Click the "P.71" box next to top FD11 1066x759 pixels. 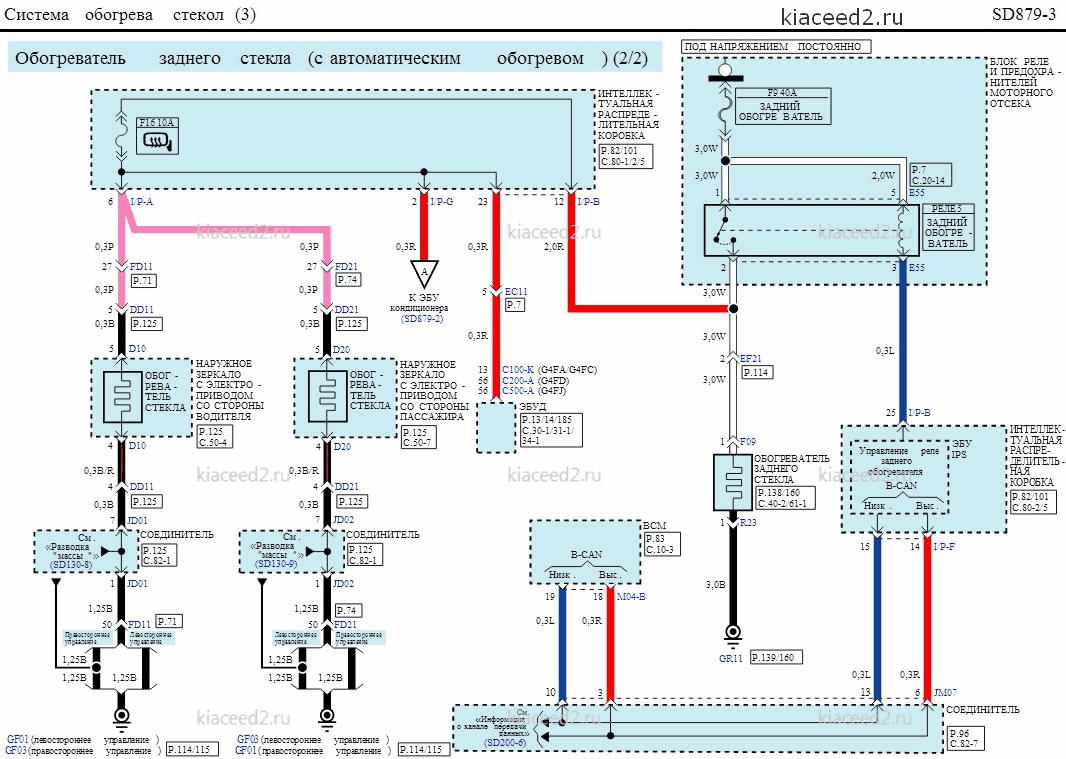tap(143, 280)
